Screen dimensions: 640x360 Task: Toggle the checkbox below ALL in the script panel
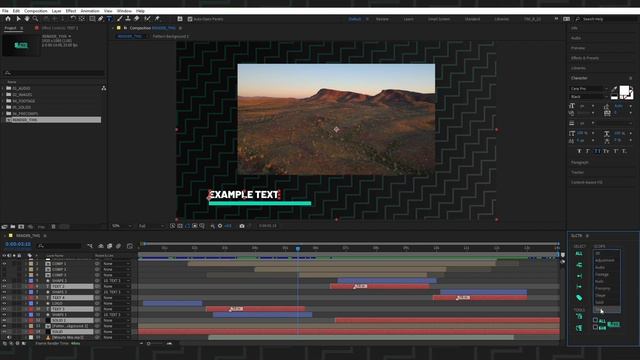pyautogui.click(x=596, y=327)
